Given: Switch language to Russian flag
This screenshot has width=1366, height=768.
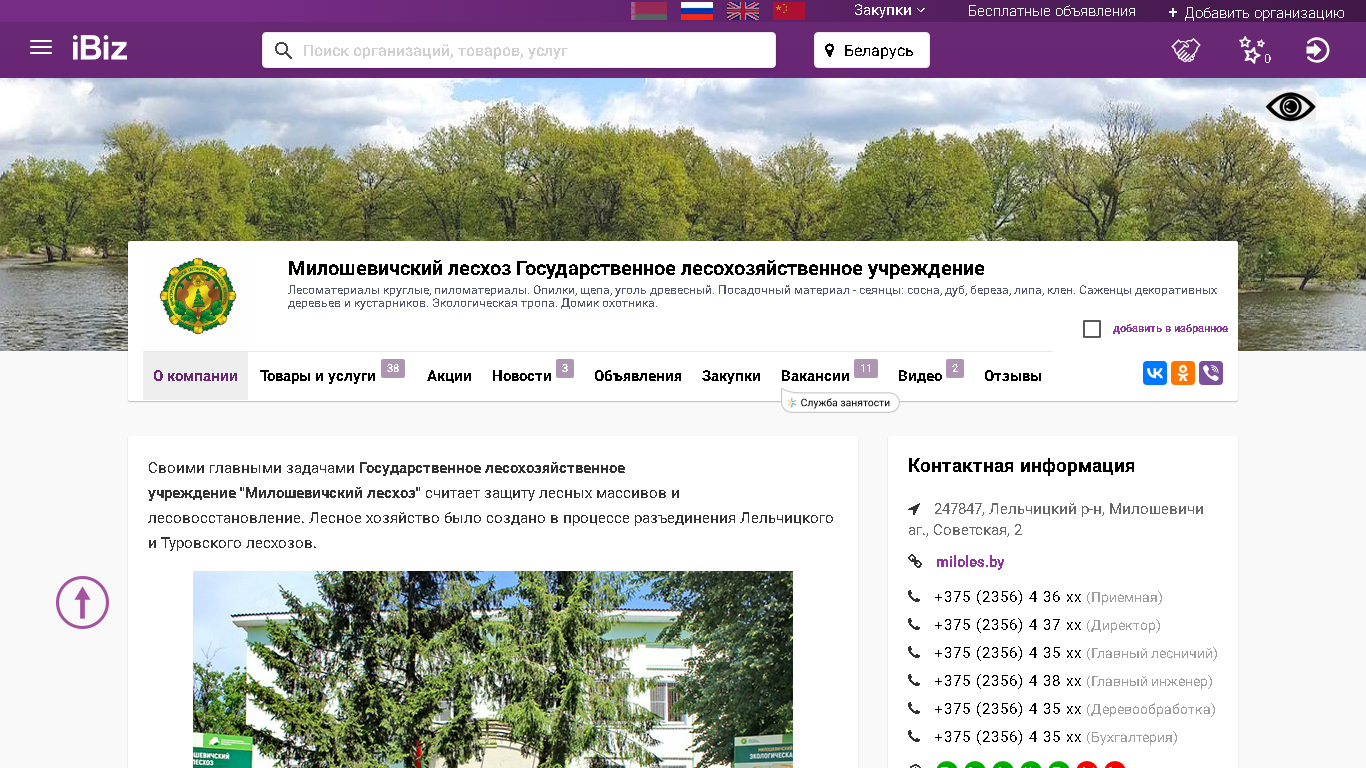Looking at the screenshot, I should click(x=696, y=11).
